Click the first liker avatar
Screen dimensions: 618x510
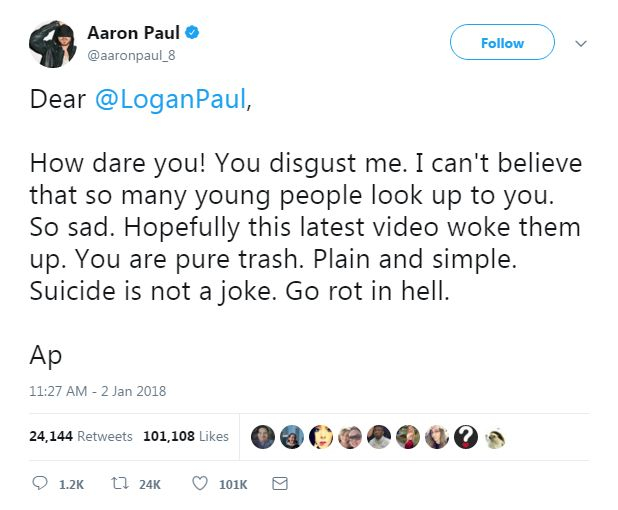coord(263,436)
